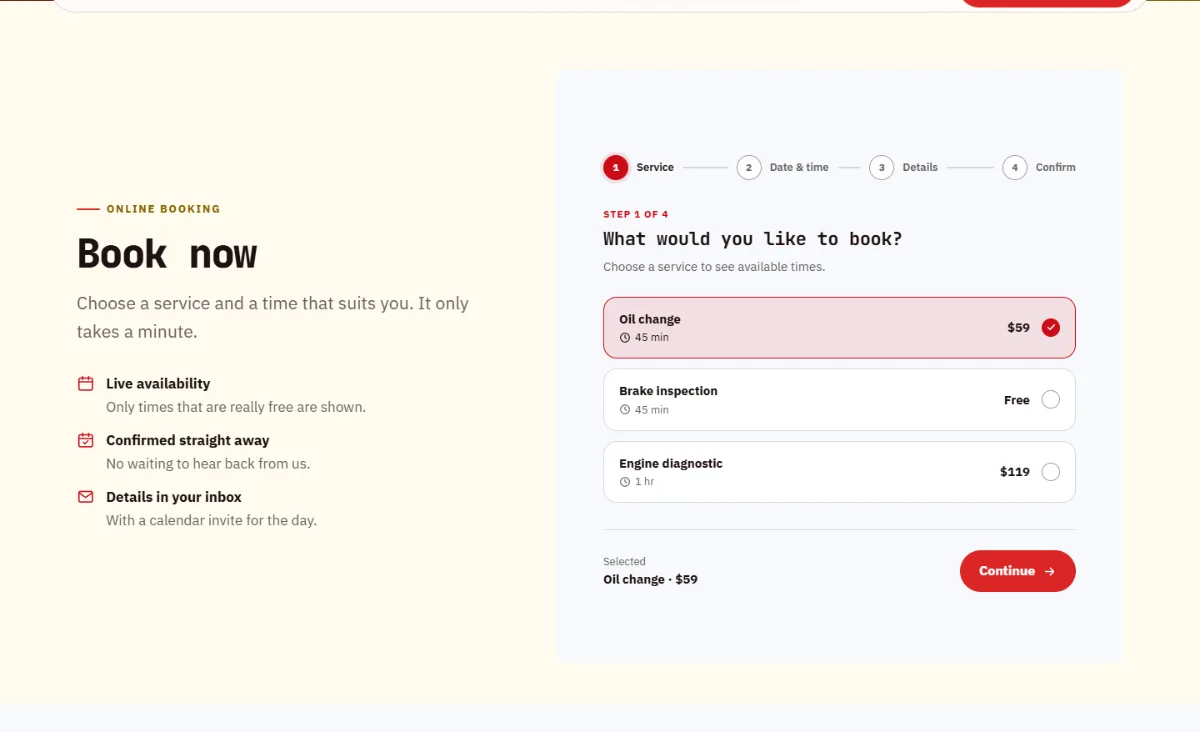Click the Continue button
This screenshot has height=732, width=1200.
pyautogui.click(x=1017, y=571)
